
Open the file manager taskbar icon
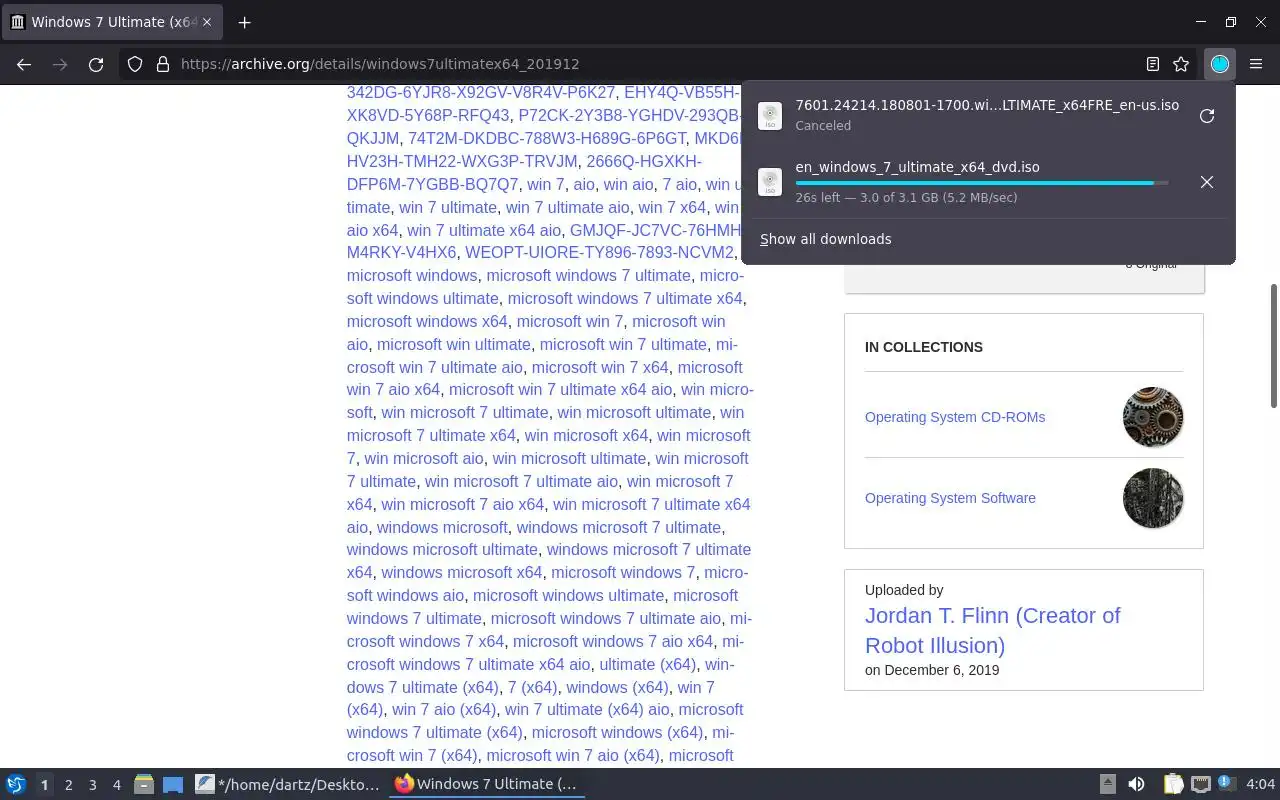143,784
